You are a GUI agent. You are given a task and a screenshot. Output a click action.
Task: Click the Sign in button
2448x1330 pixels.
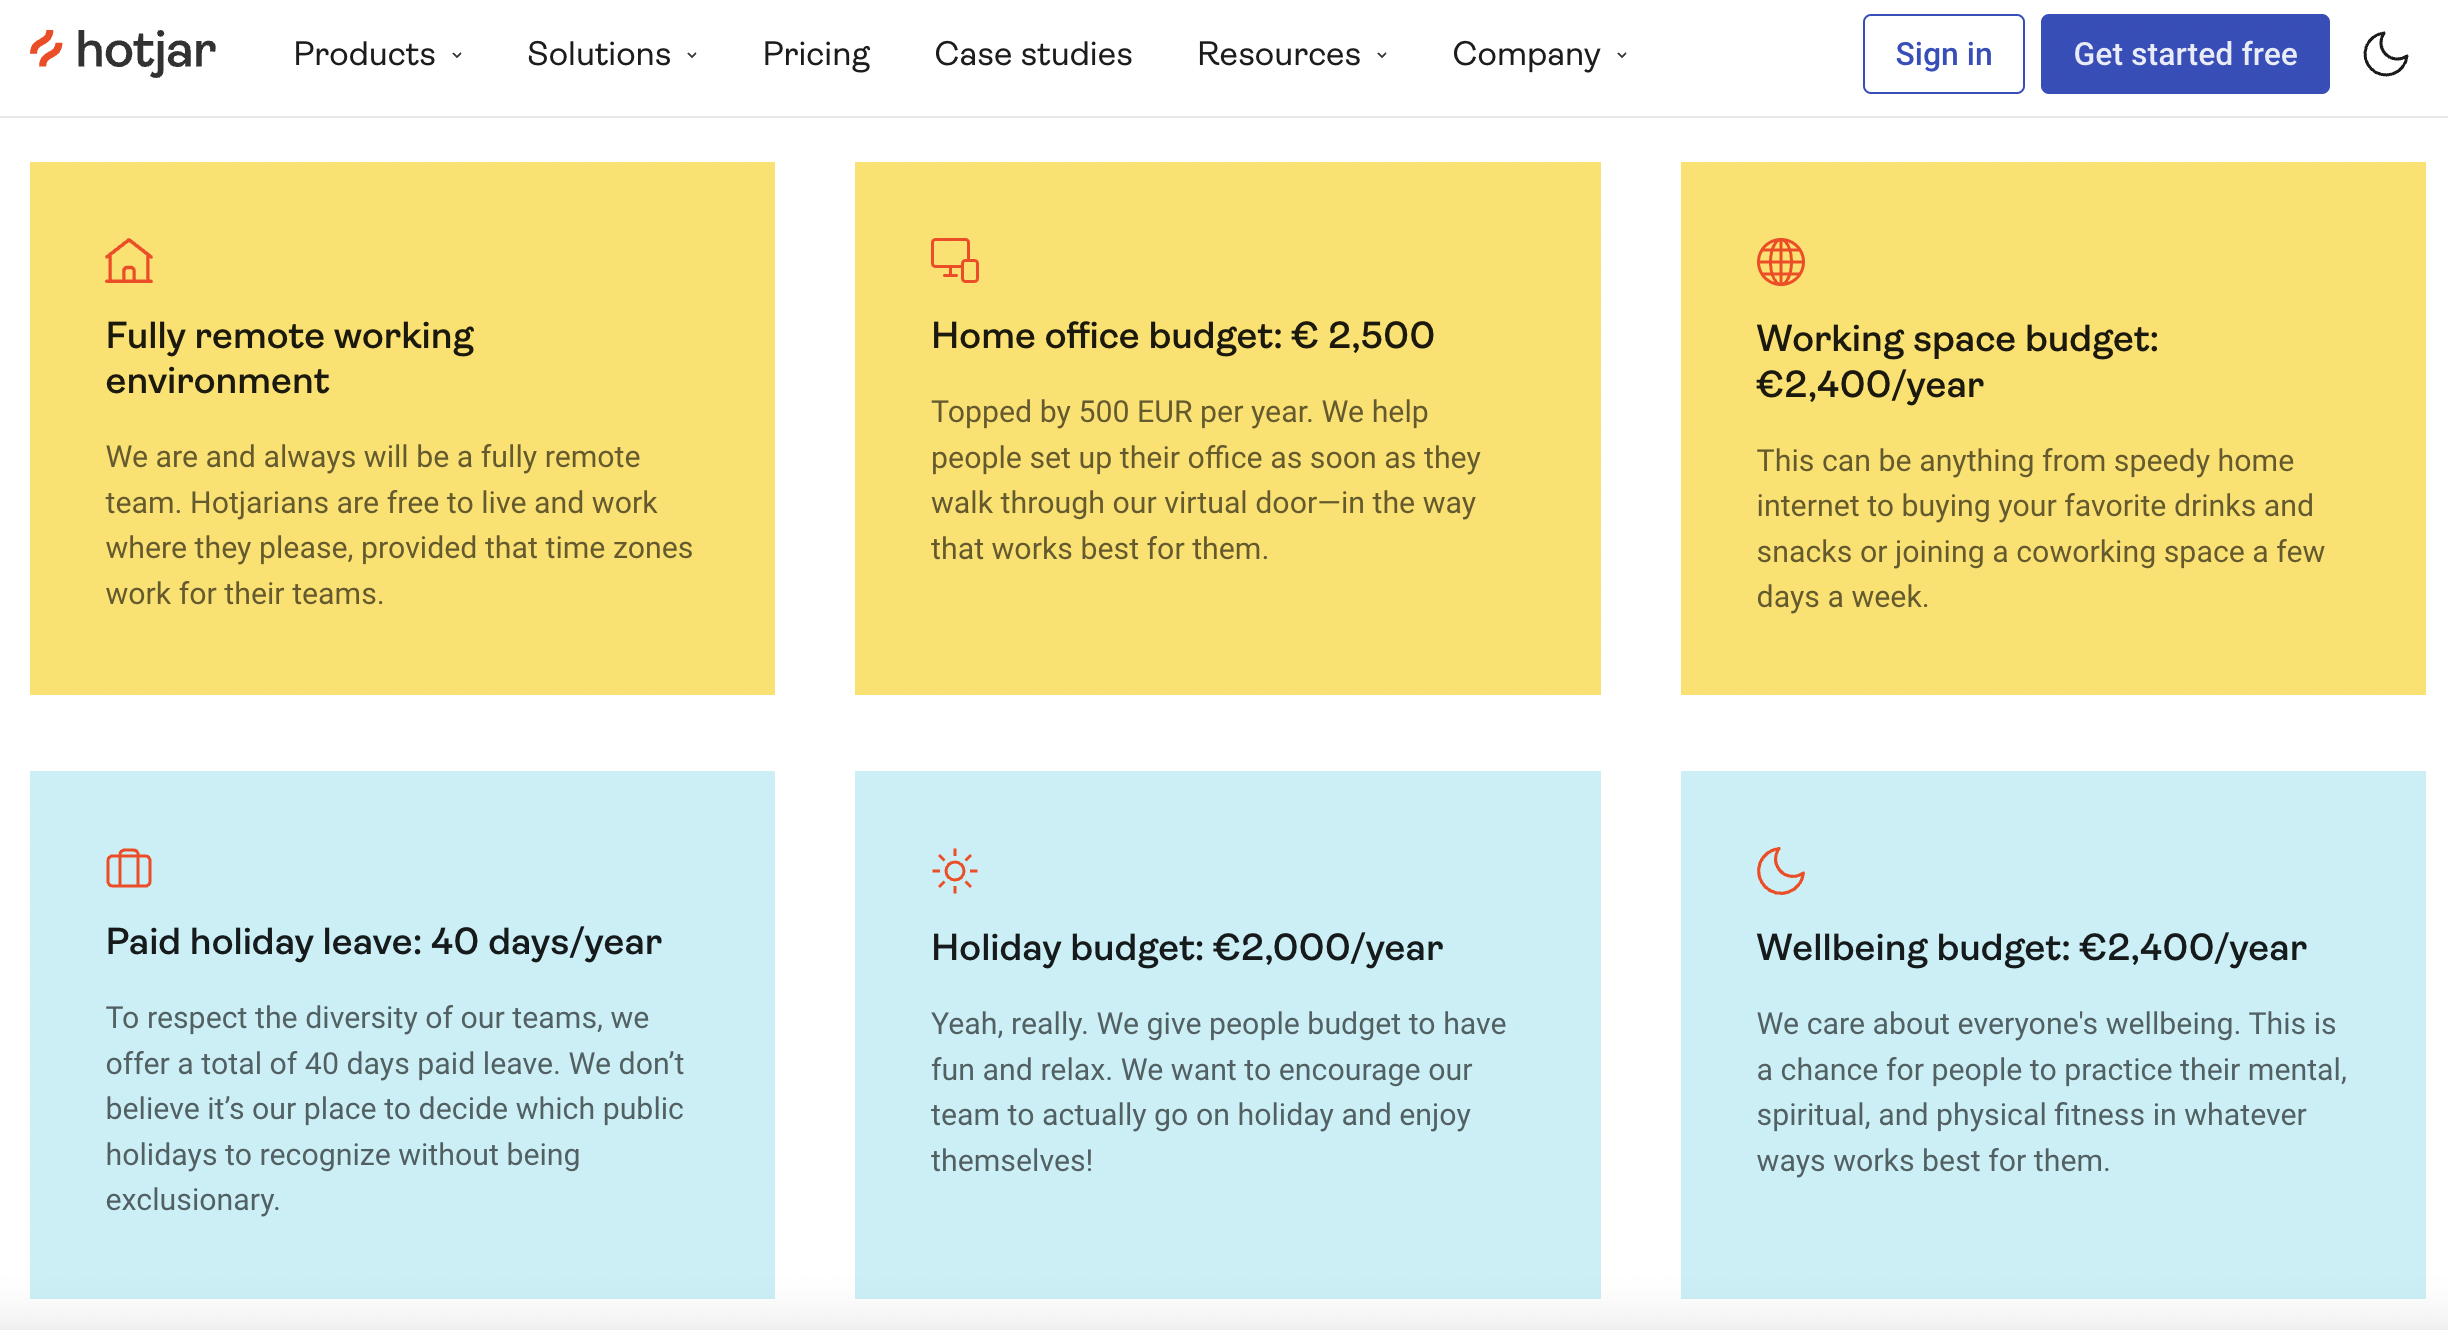click(x=1943, y=54)
